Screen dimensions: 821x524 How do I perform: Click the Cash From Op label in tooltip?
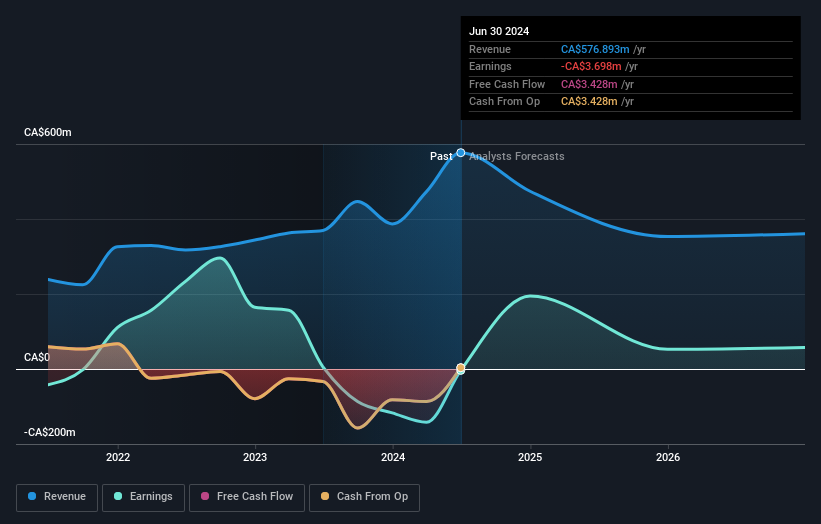(504, 102)
